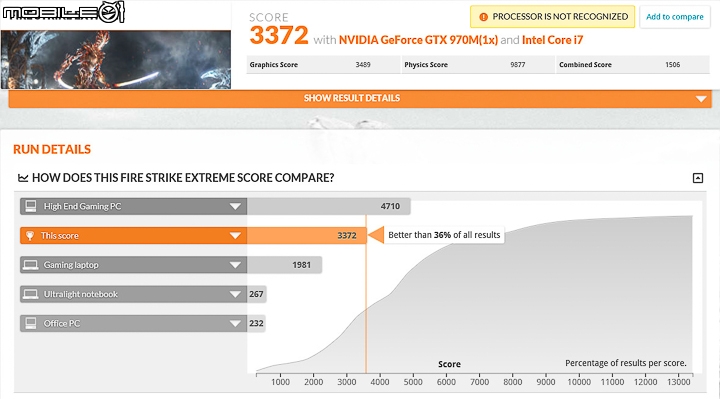Viewport: 720px width, 399px height.
Task: Click Better than 36% of all results tooltip
Action: tap(444, 235)
